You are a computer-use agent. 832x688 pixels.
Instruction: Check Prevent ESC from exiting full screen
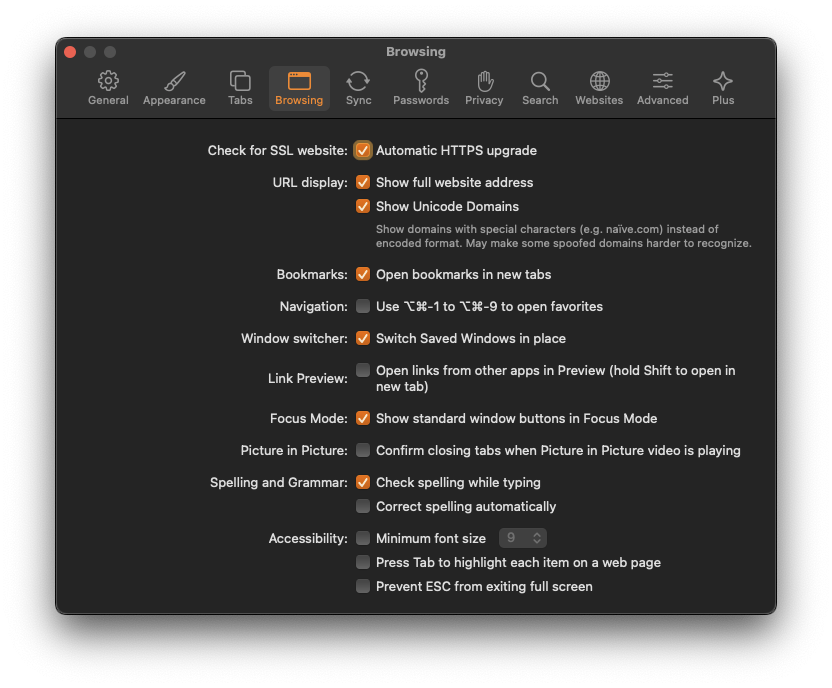point(363,586)
